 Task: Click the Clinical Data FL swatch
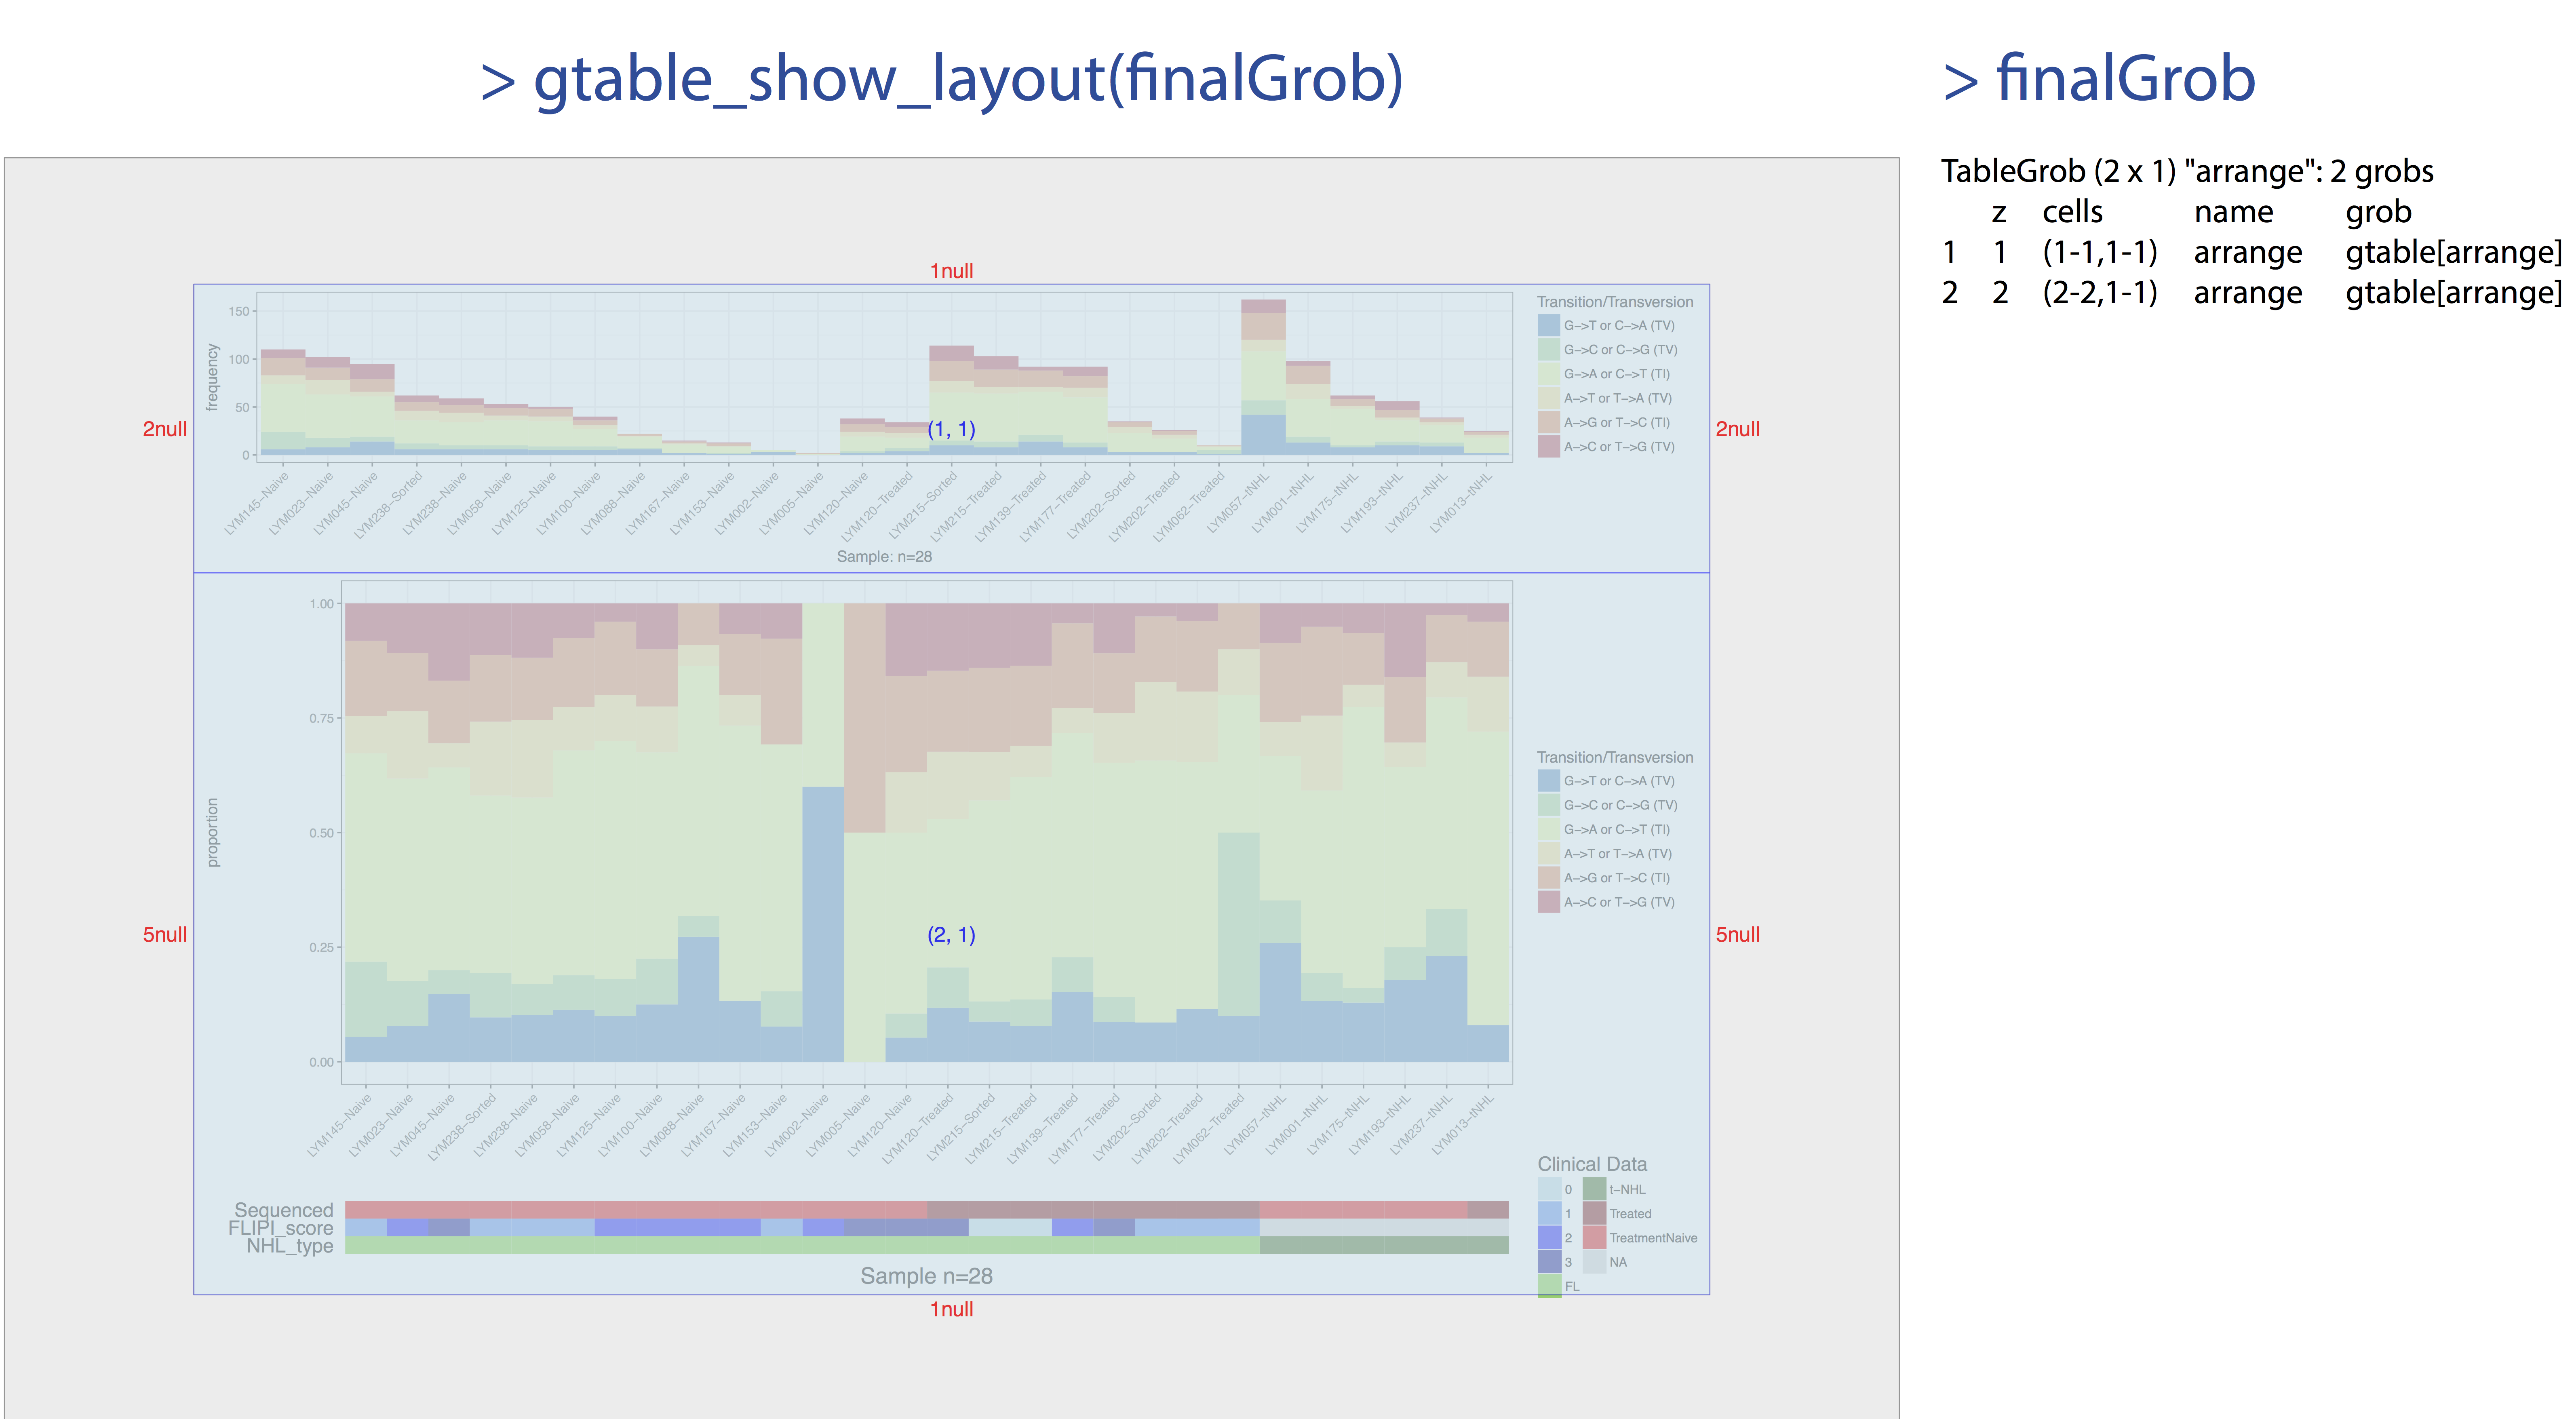(1549, 1286)
